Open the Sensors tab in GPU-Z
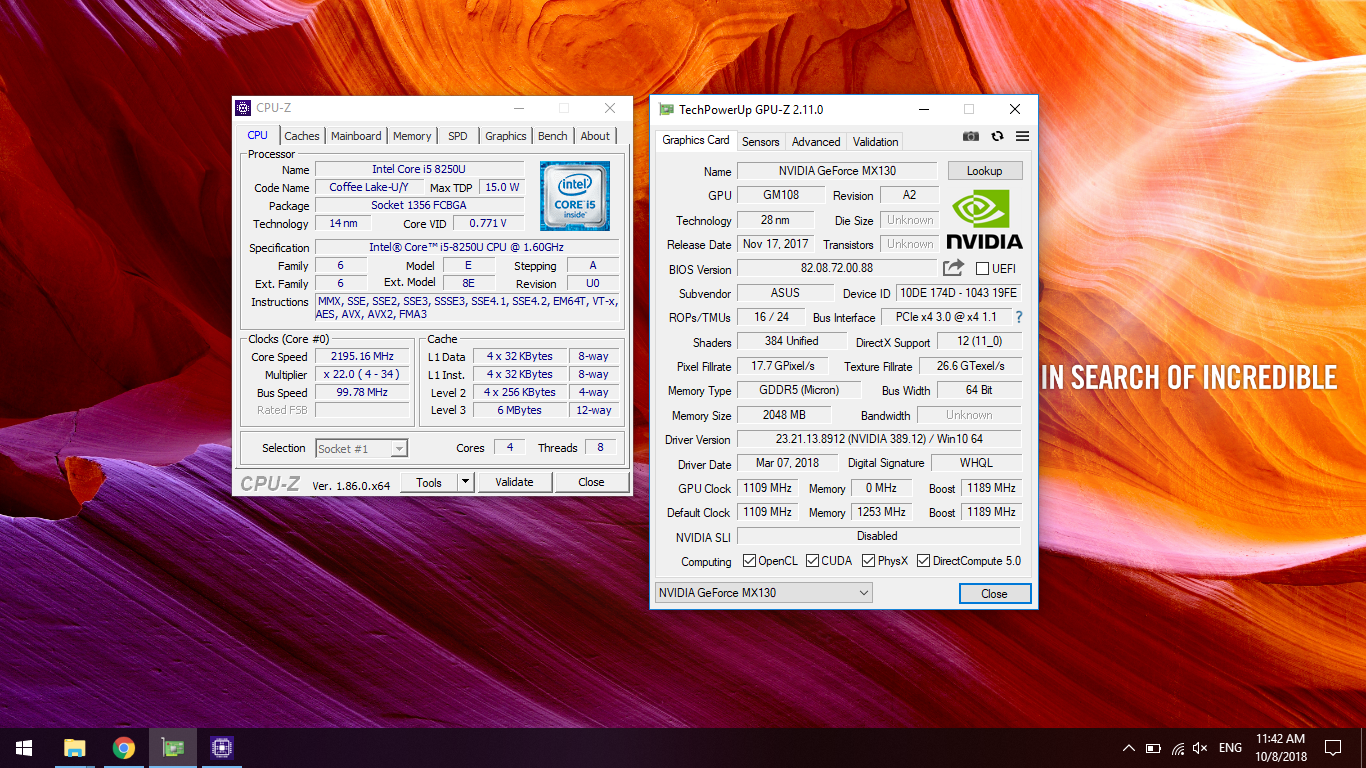The width and height of the screenshot is (1366, 768). pyautogui.click(x=760, y=142)
